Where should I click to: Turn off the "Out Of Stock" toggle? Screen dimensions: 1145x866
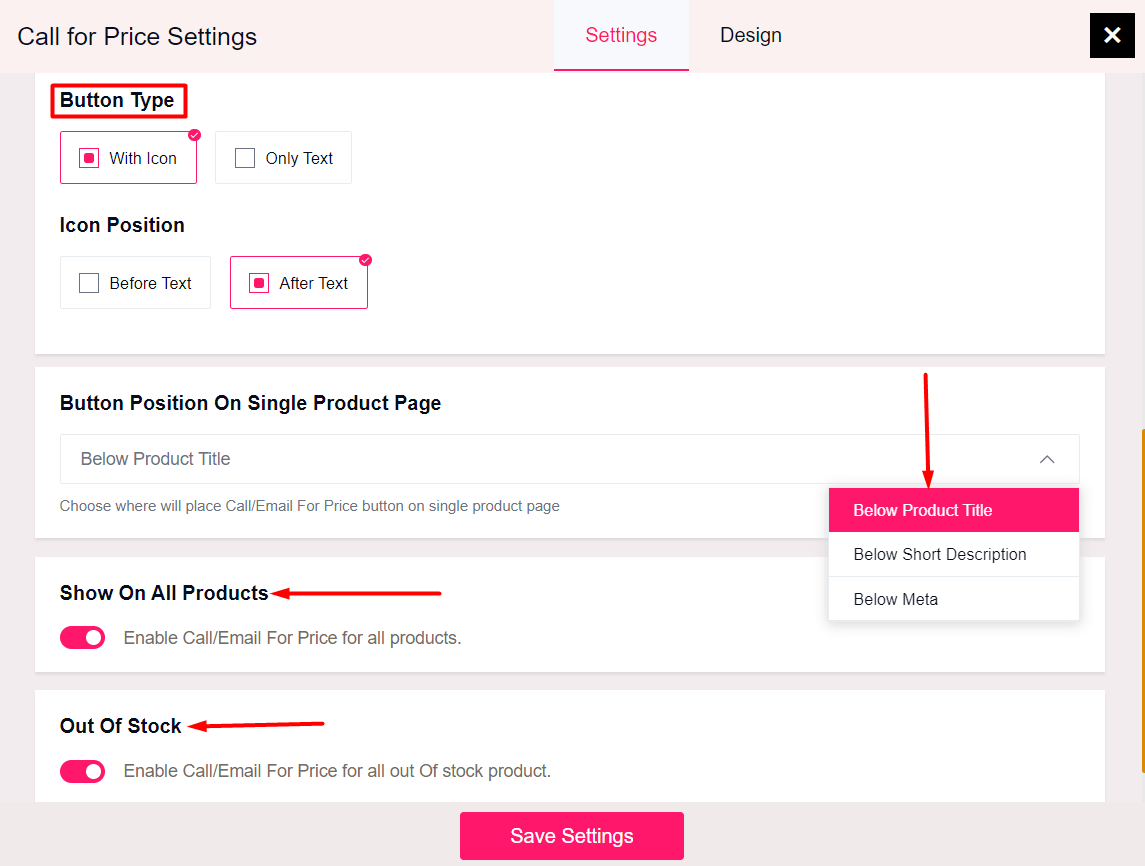click(82, 771)
